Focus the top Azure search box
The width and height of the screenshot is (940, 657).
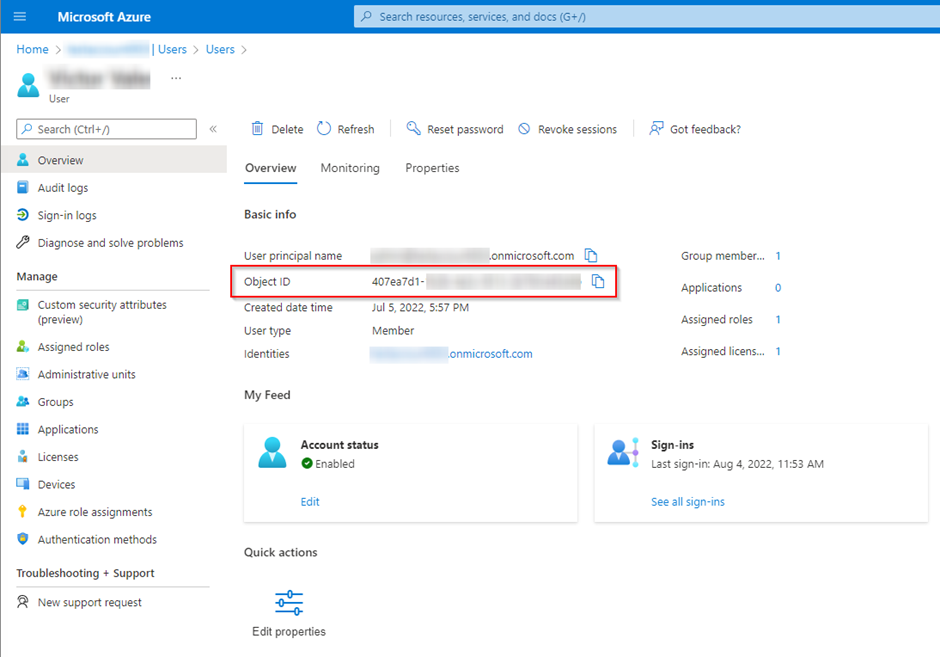click(647, 17)
